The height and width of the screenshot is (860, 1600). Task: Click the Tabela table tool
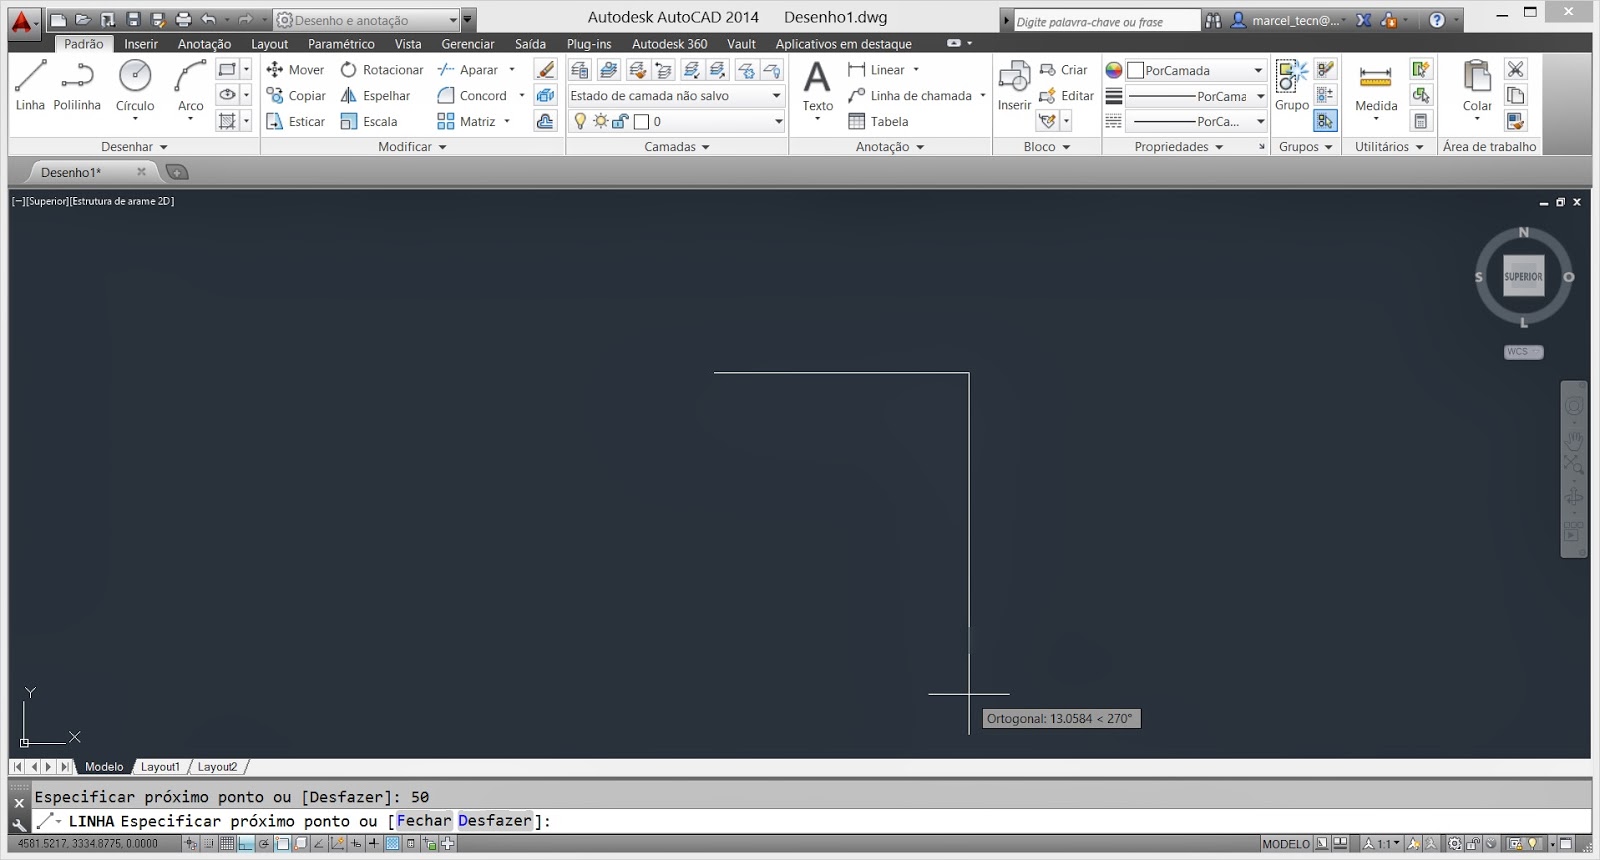tap(878, 122)
